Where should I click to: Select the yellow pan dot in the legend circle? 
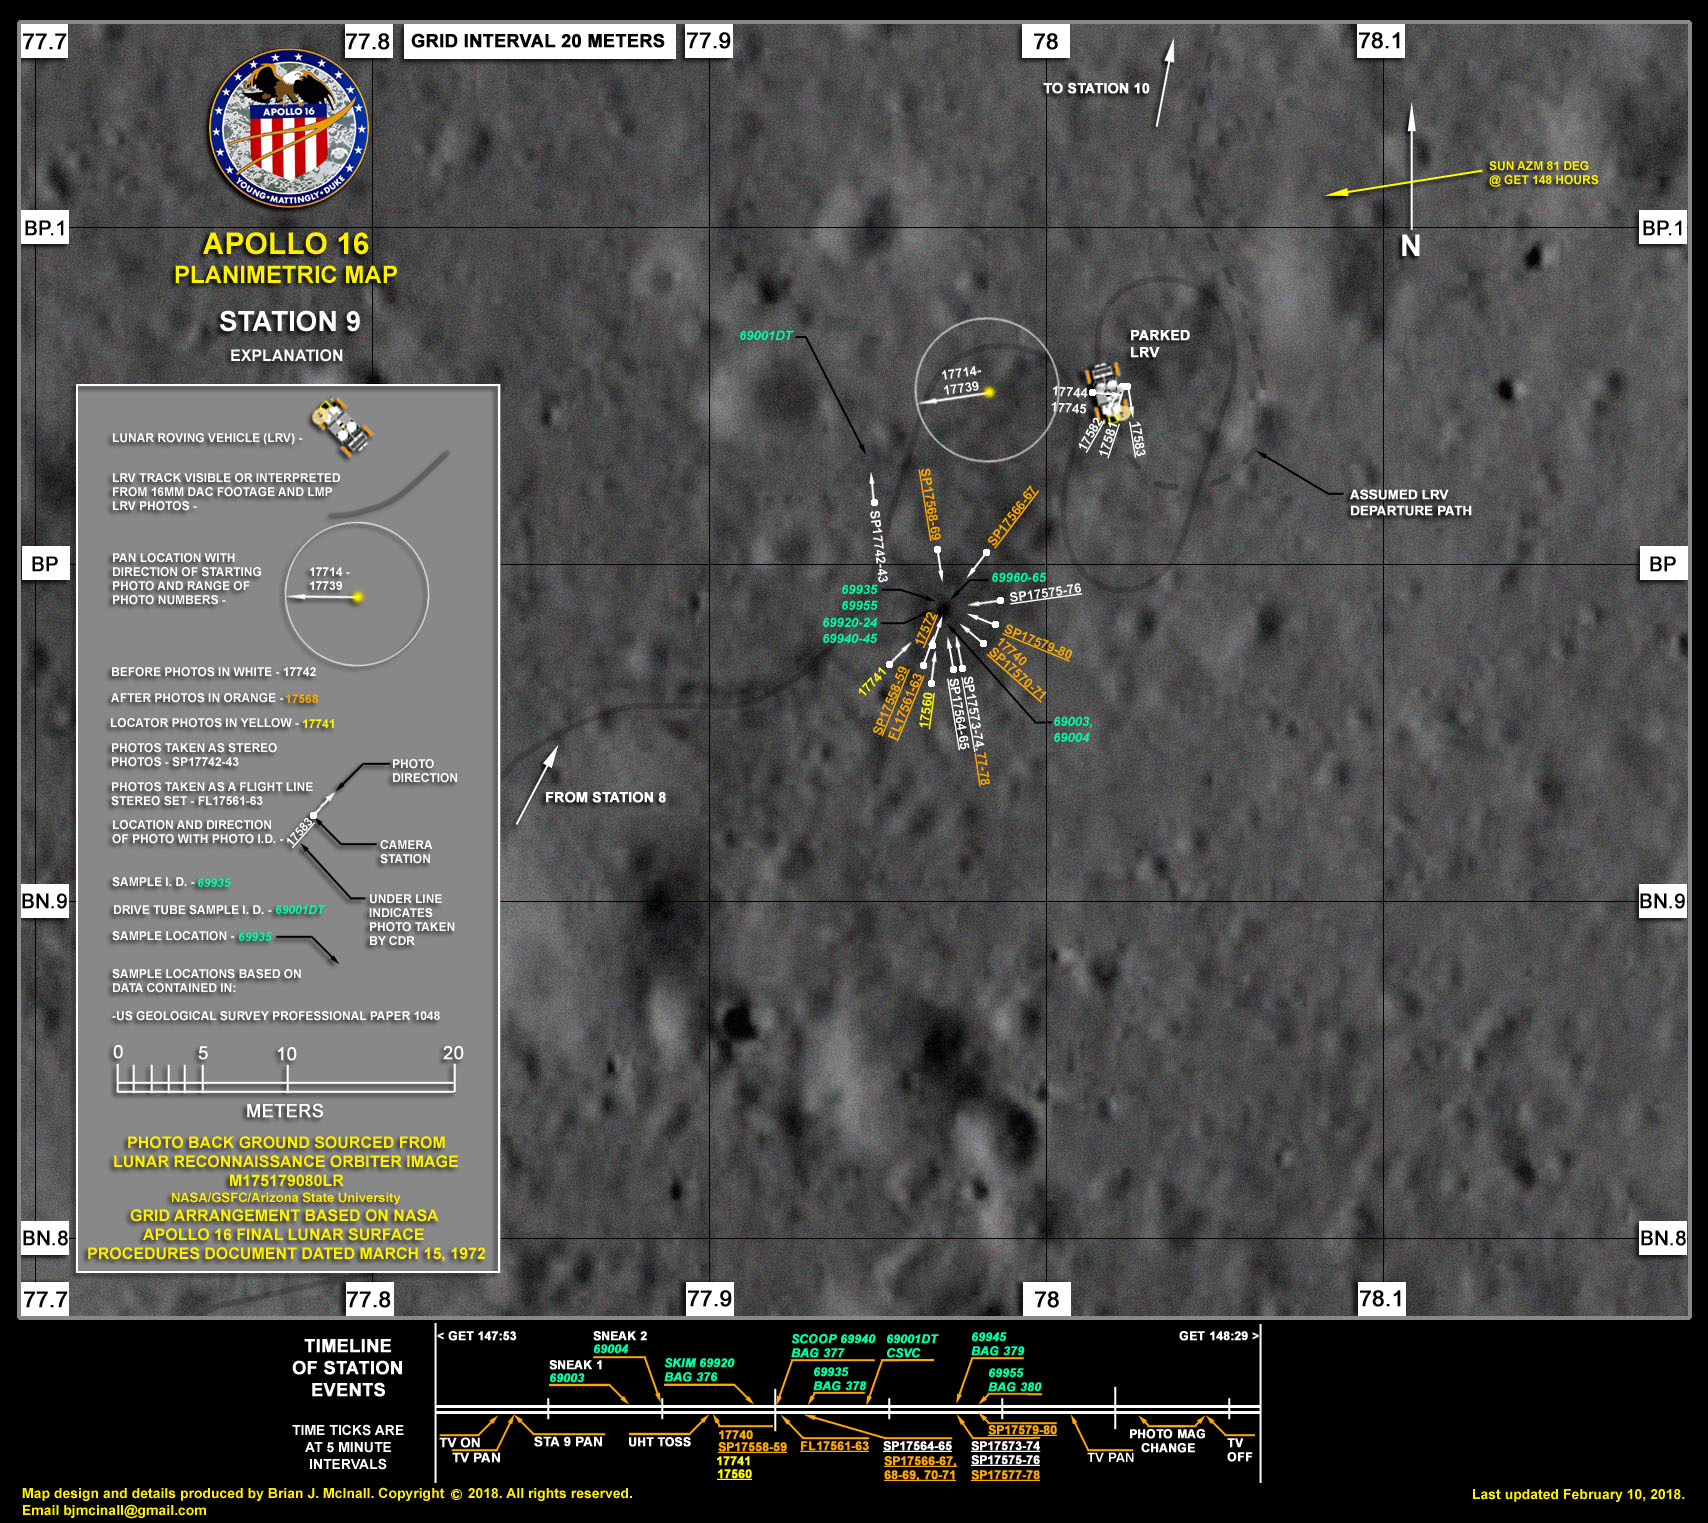pos(357,597)
